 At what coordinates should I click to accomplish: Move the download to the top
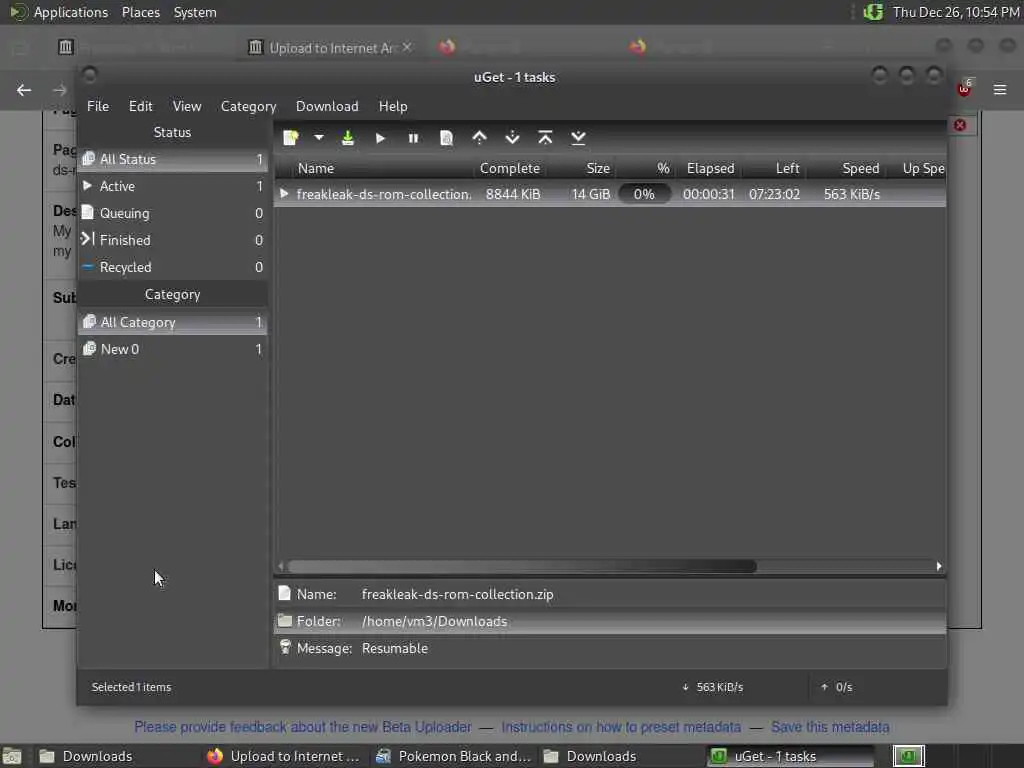pyautogui.click(x=545, y=138)
